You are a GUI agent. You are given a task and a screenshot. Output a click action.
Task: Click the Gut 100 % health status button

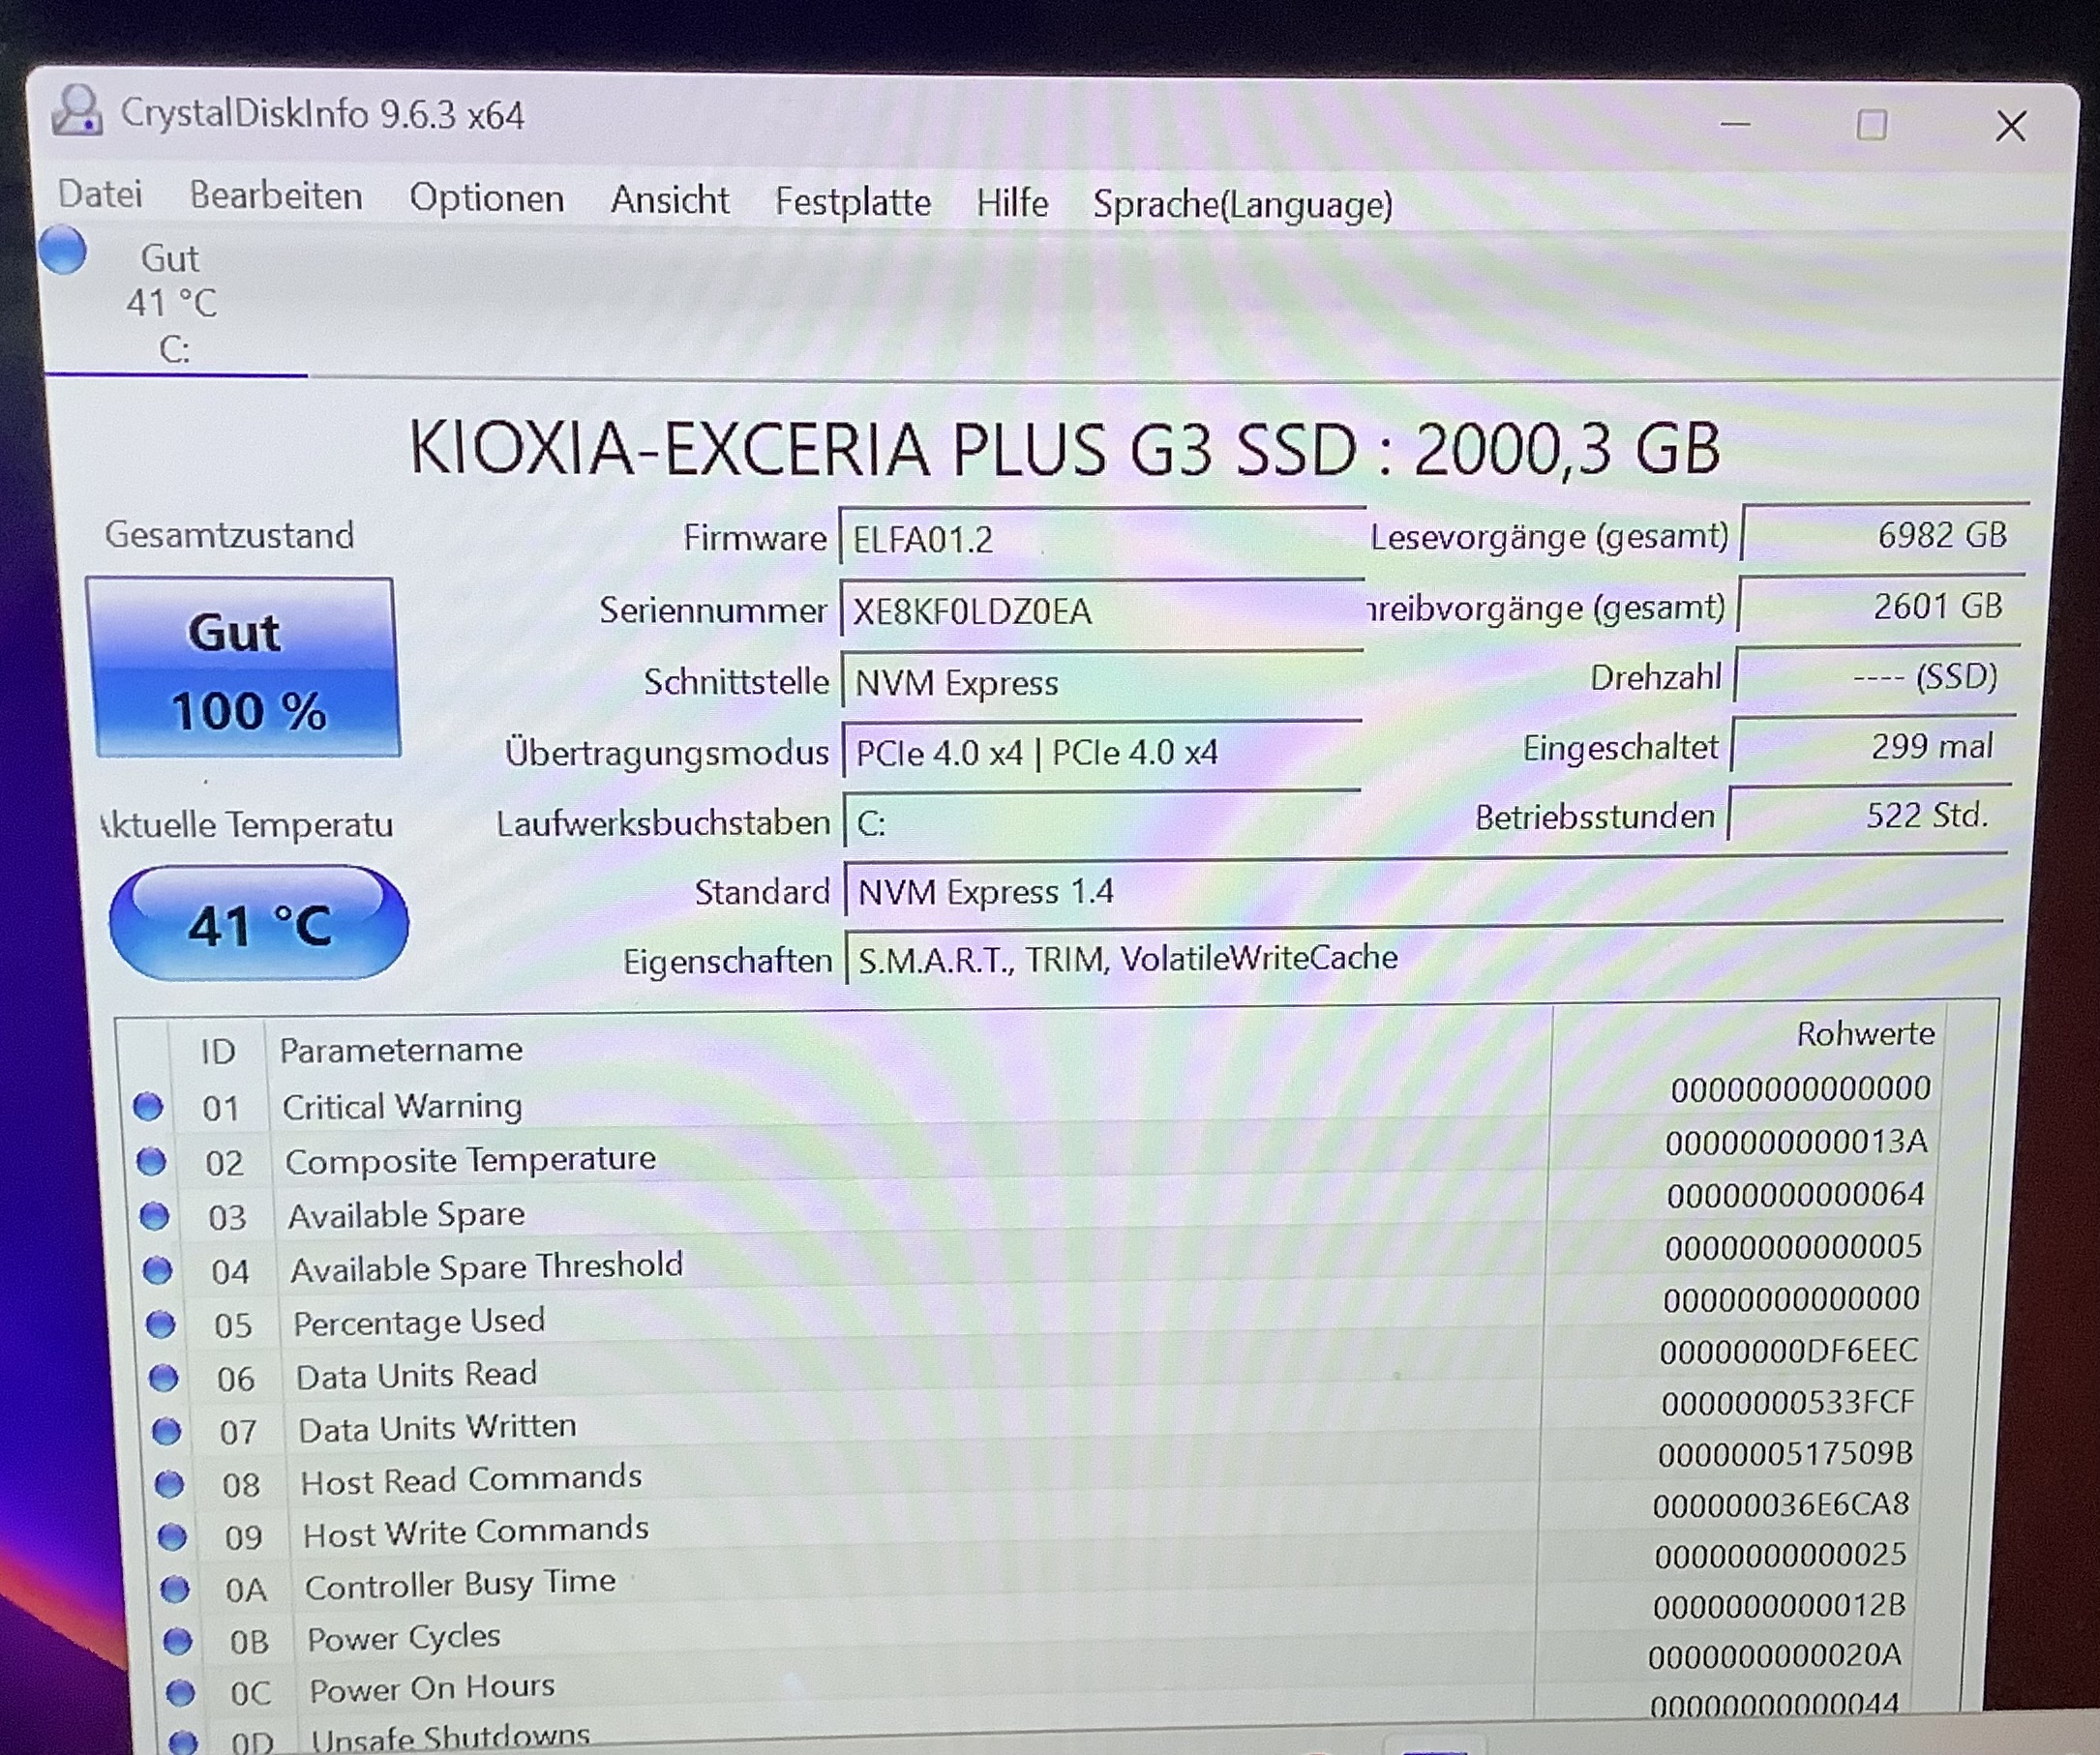(244, 669)
